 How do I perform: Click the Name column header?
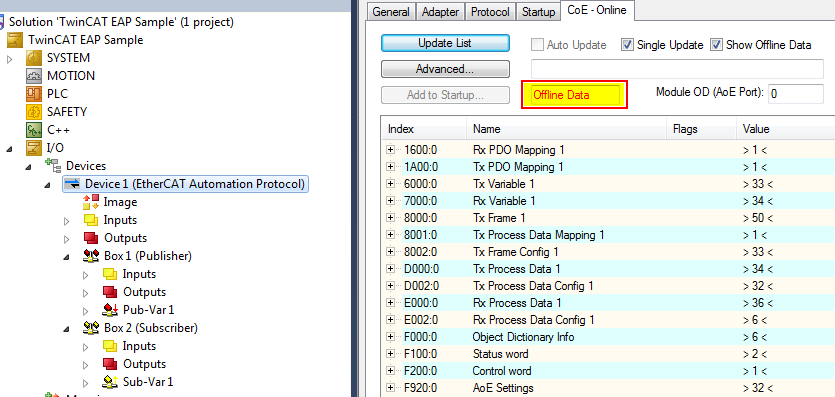click(567, 129)
